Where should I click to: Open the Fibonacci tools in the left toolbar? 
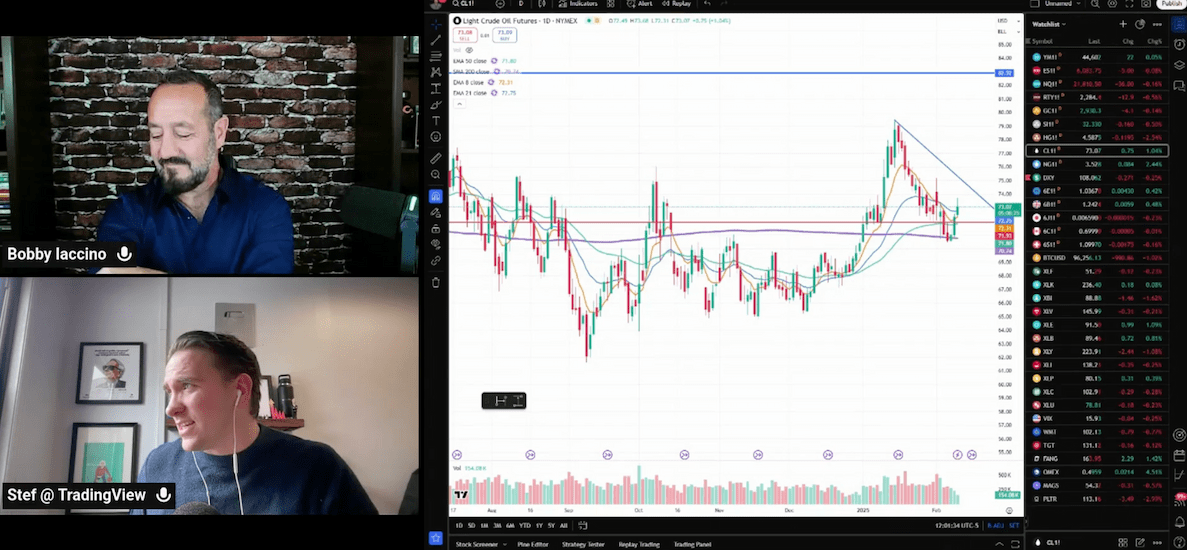pyautogui.click(x=436, y=56)
